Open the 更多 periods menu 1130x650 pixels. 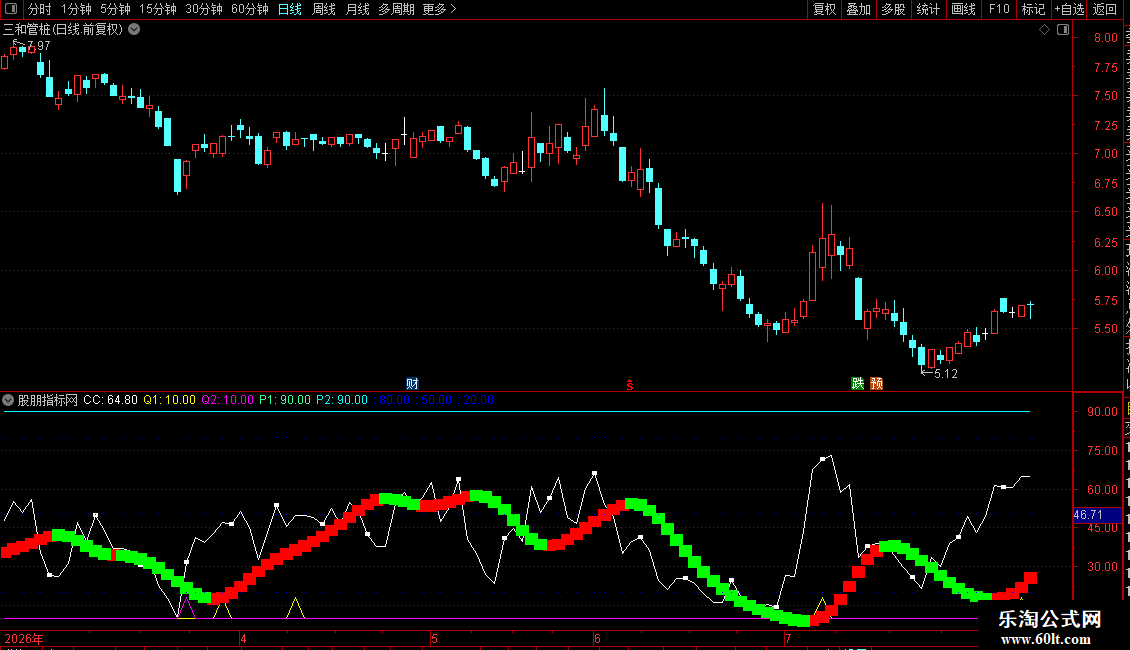440,9
